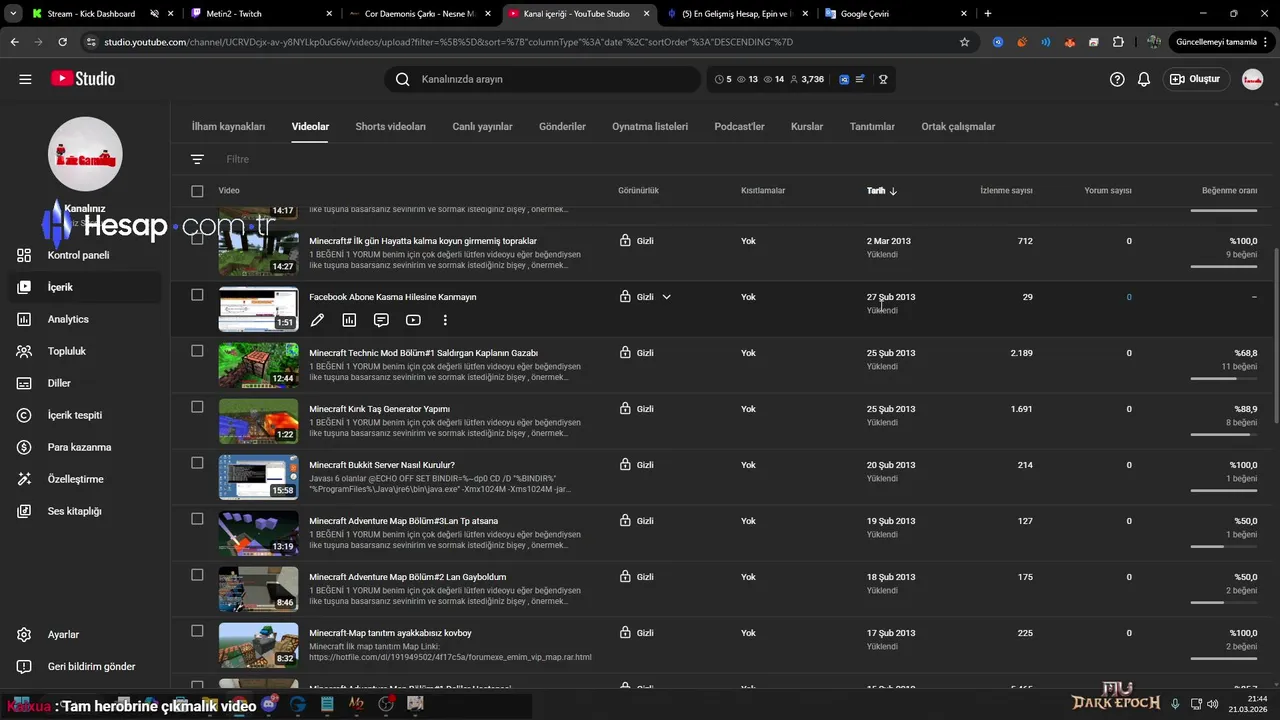Click like ratio bar of Adventure Map Bölüm#3
The width and height of the screenshot is (1280, 720).
[x=1224, y=547]
